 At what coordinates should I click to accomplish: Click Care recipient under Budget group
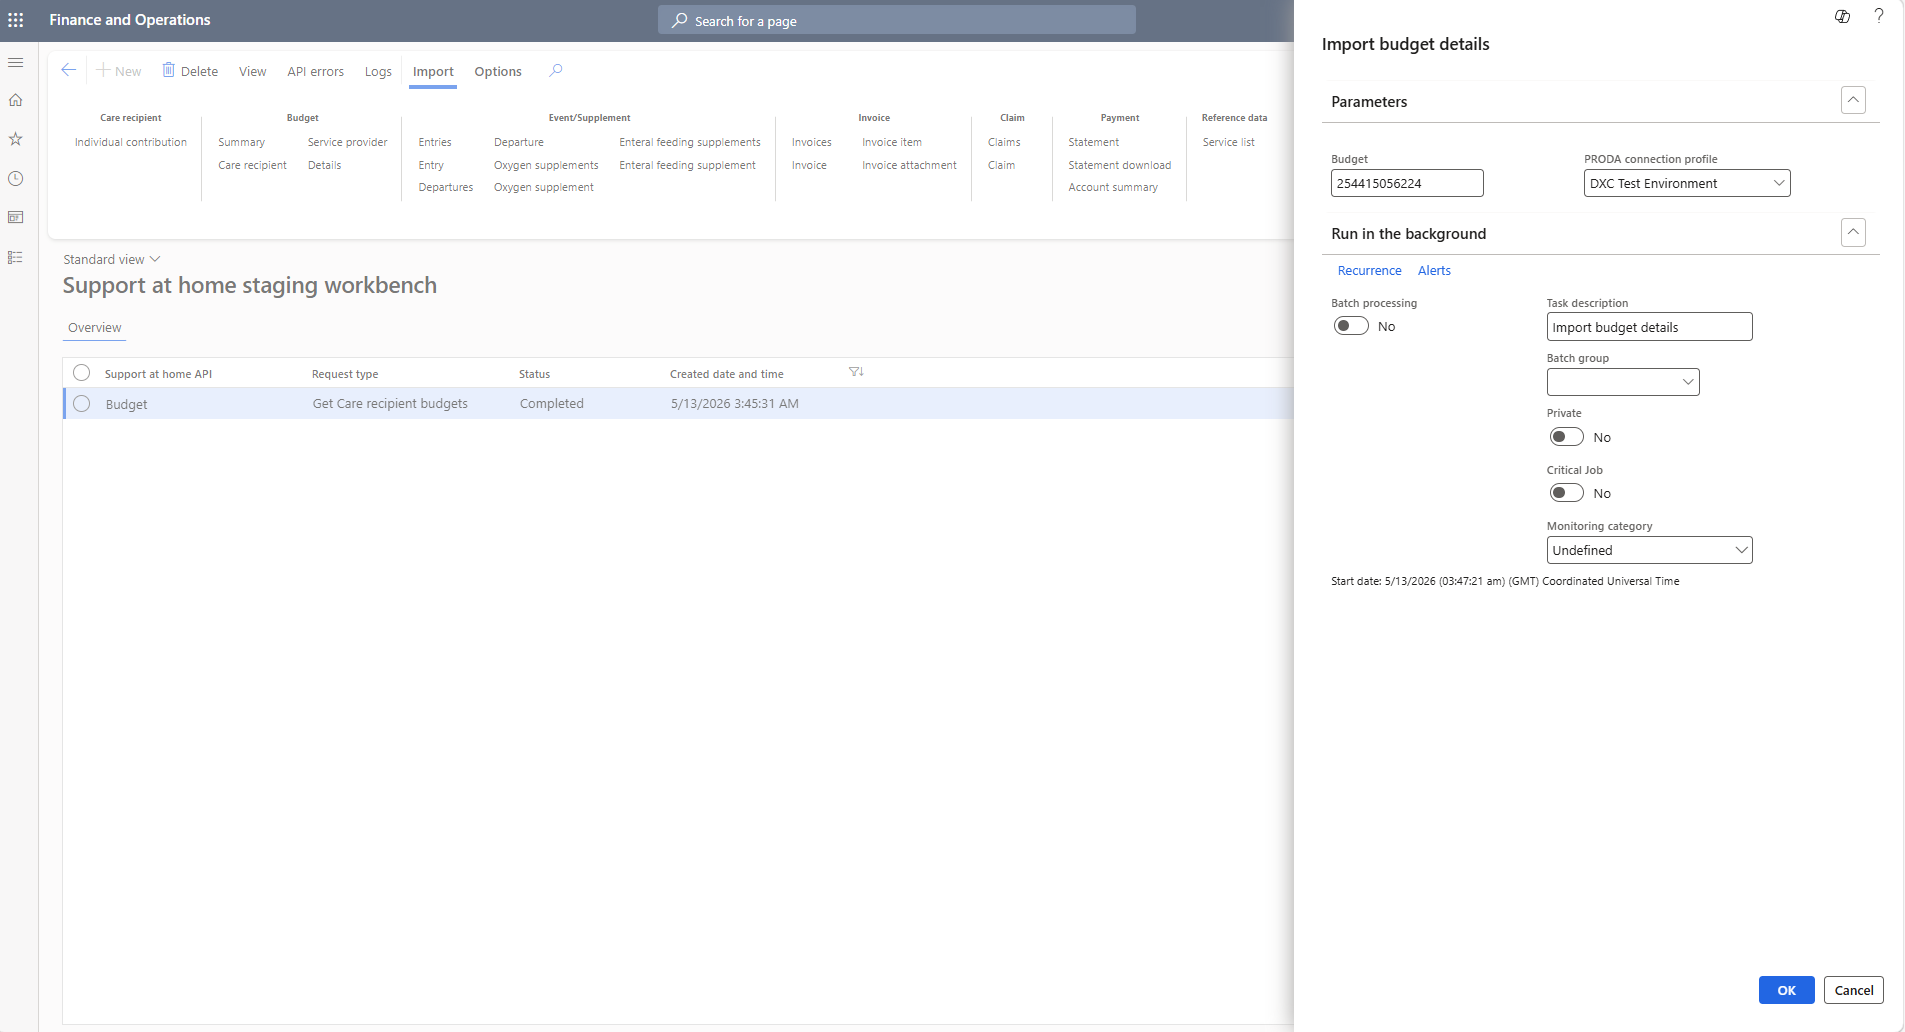[252, 165]
